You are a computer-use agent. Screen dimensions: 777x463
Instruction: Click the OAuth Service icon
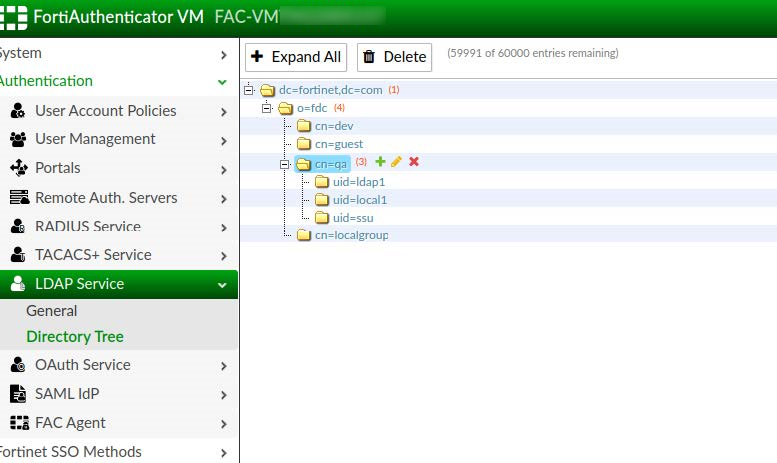18,365
